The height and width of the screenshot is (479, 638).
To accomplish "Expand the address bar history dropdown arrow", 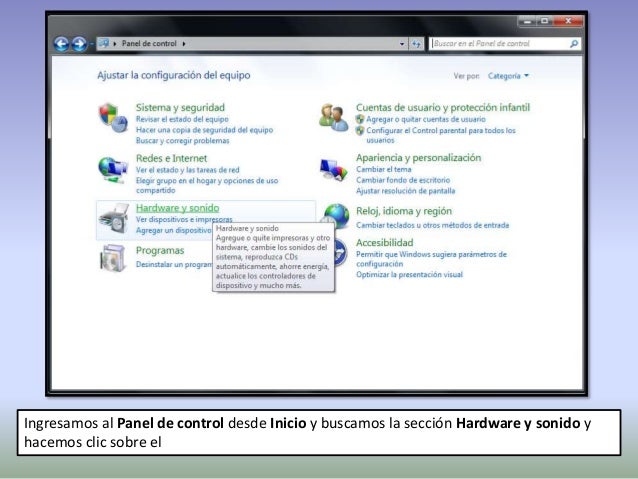I will tap(402, 44).
